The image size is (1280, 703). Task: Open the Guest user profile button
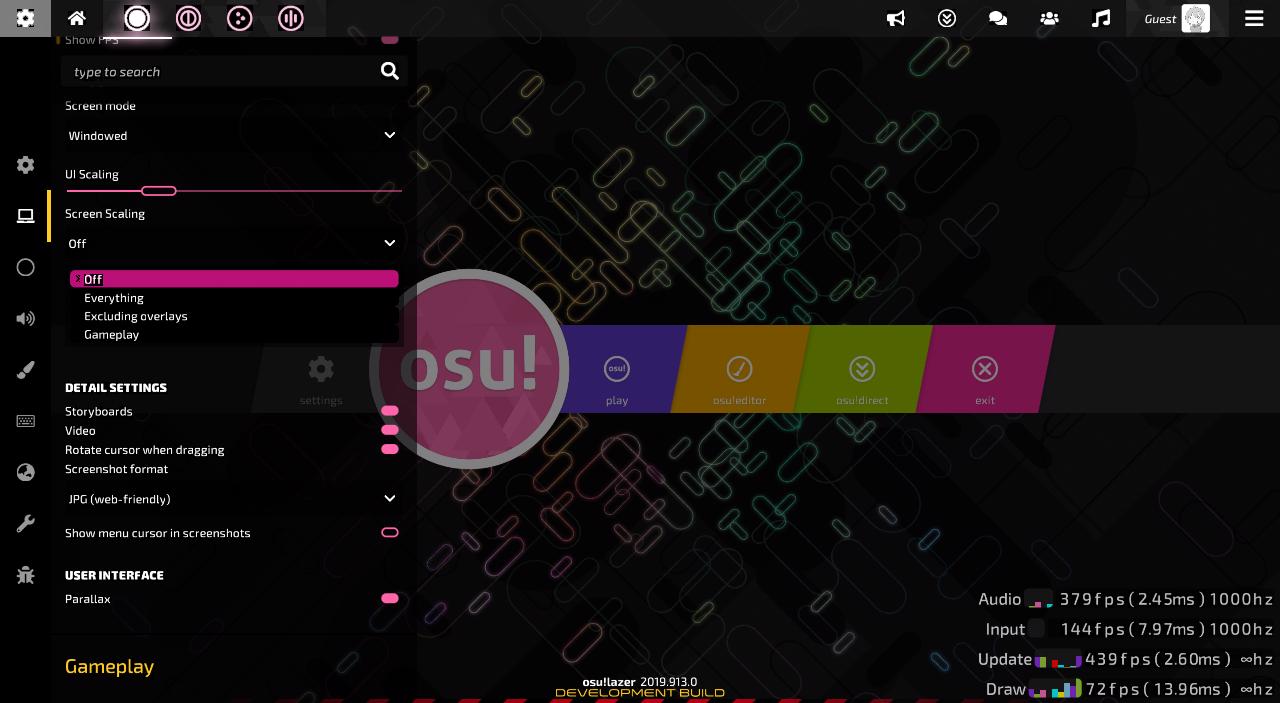pyautogui.click(x=1177, y=18)
